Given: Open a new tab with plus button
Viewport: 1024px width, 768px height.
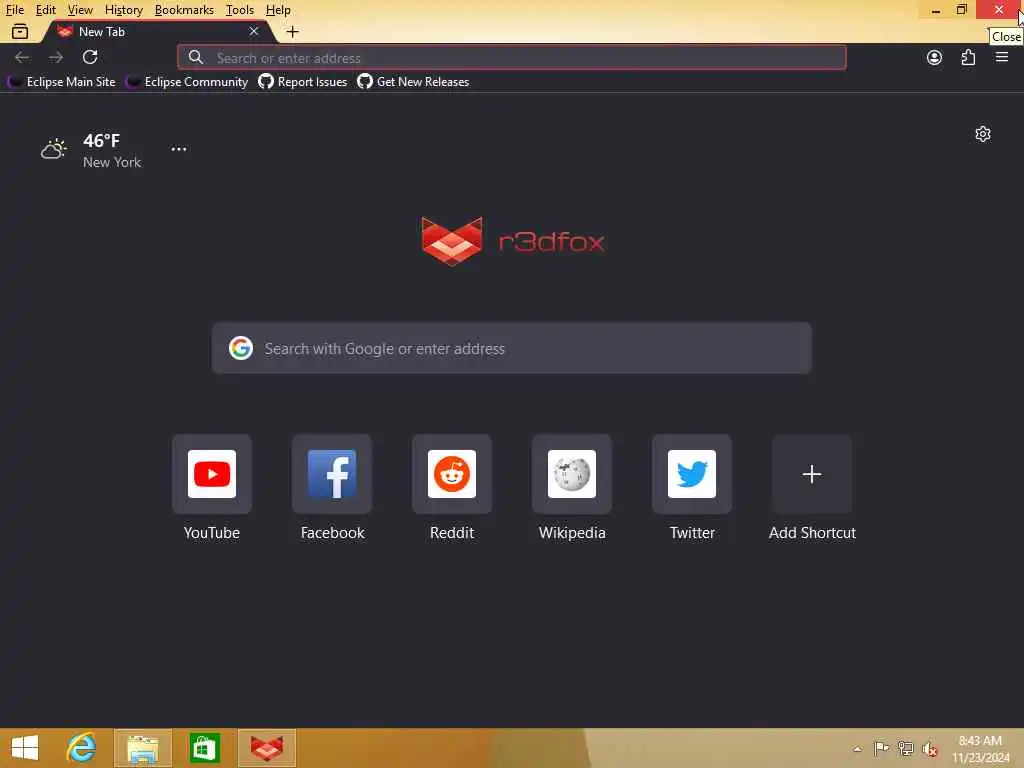Looking at the screenshot, I should tap(293, 31).
